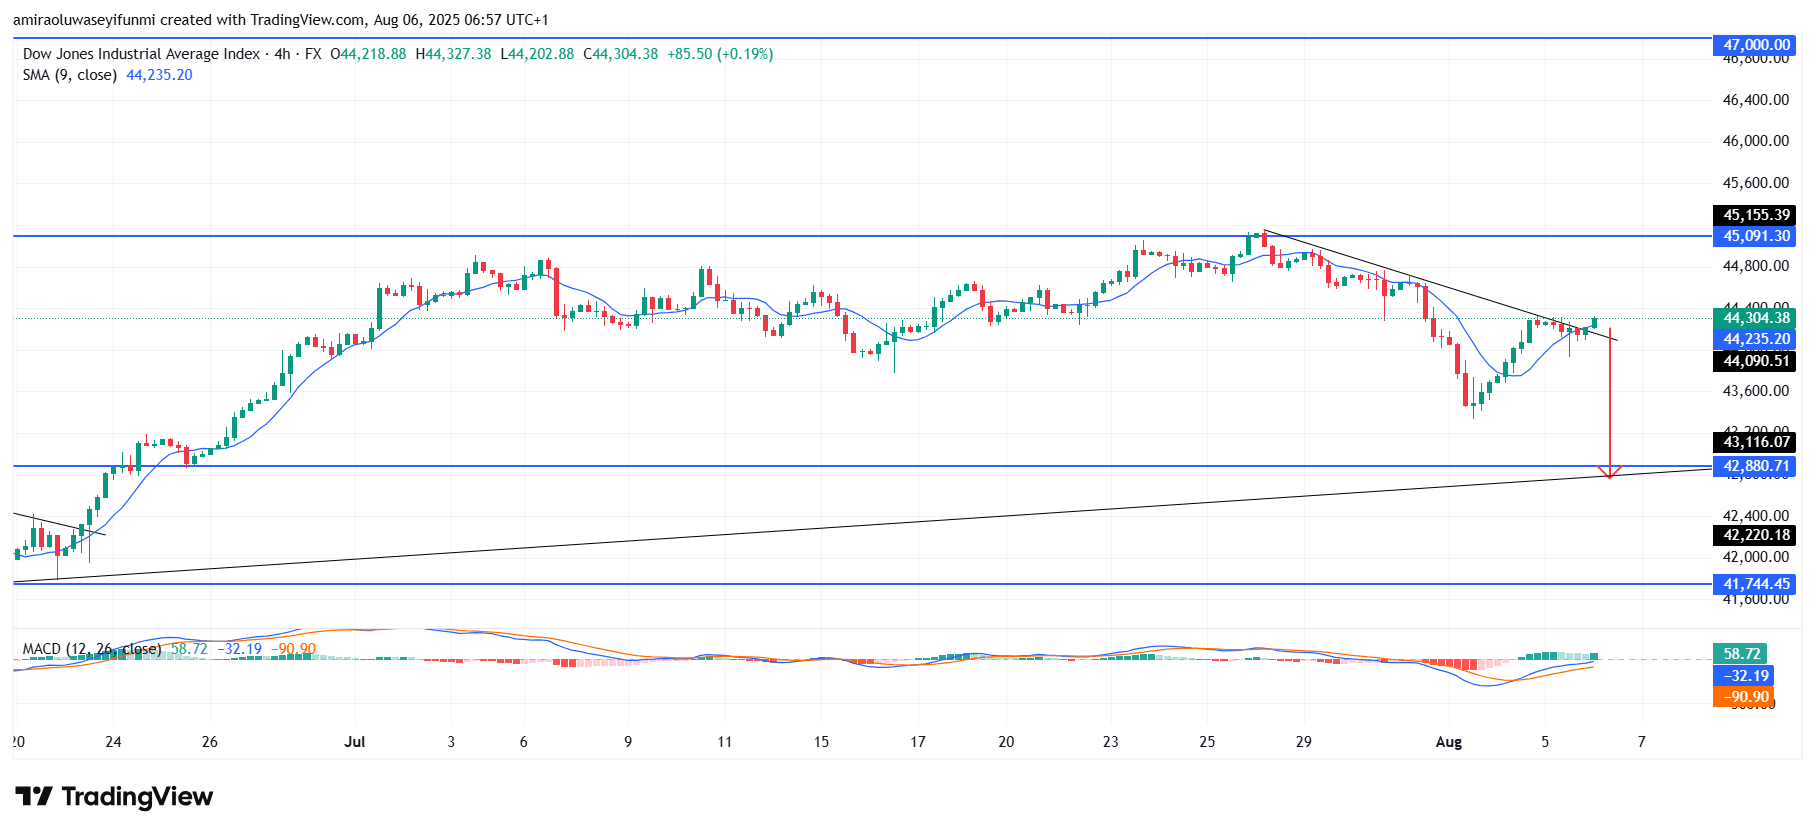This screenshot has height=834, width=1815.
Task: Click the author credit line at top
Action: tap(281, 20)
